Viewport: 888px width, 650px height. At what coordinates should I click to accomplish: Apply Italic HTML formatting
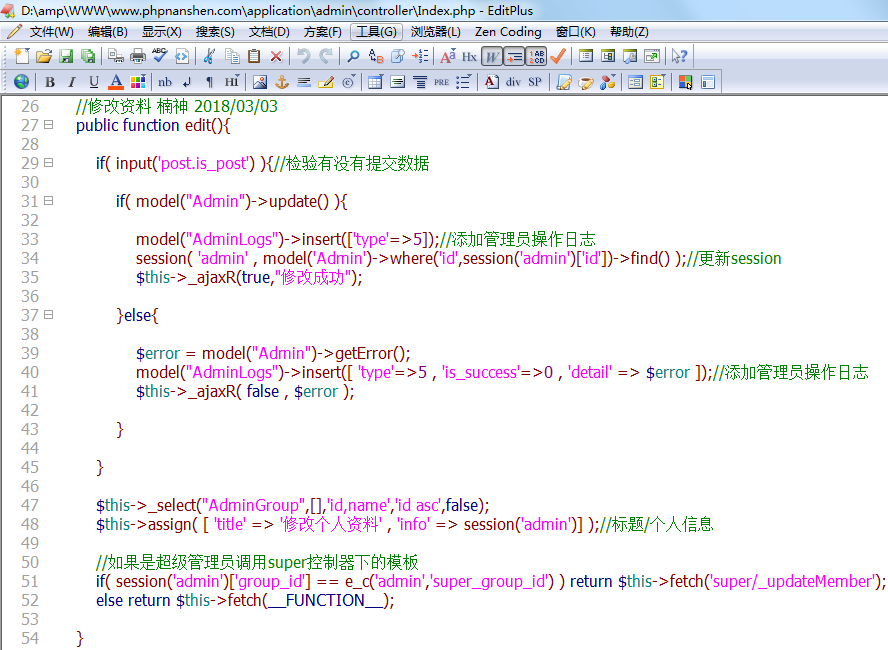tap(71, 82)
